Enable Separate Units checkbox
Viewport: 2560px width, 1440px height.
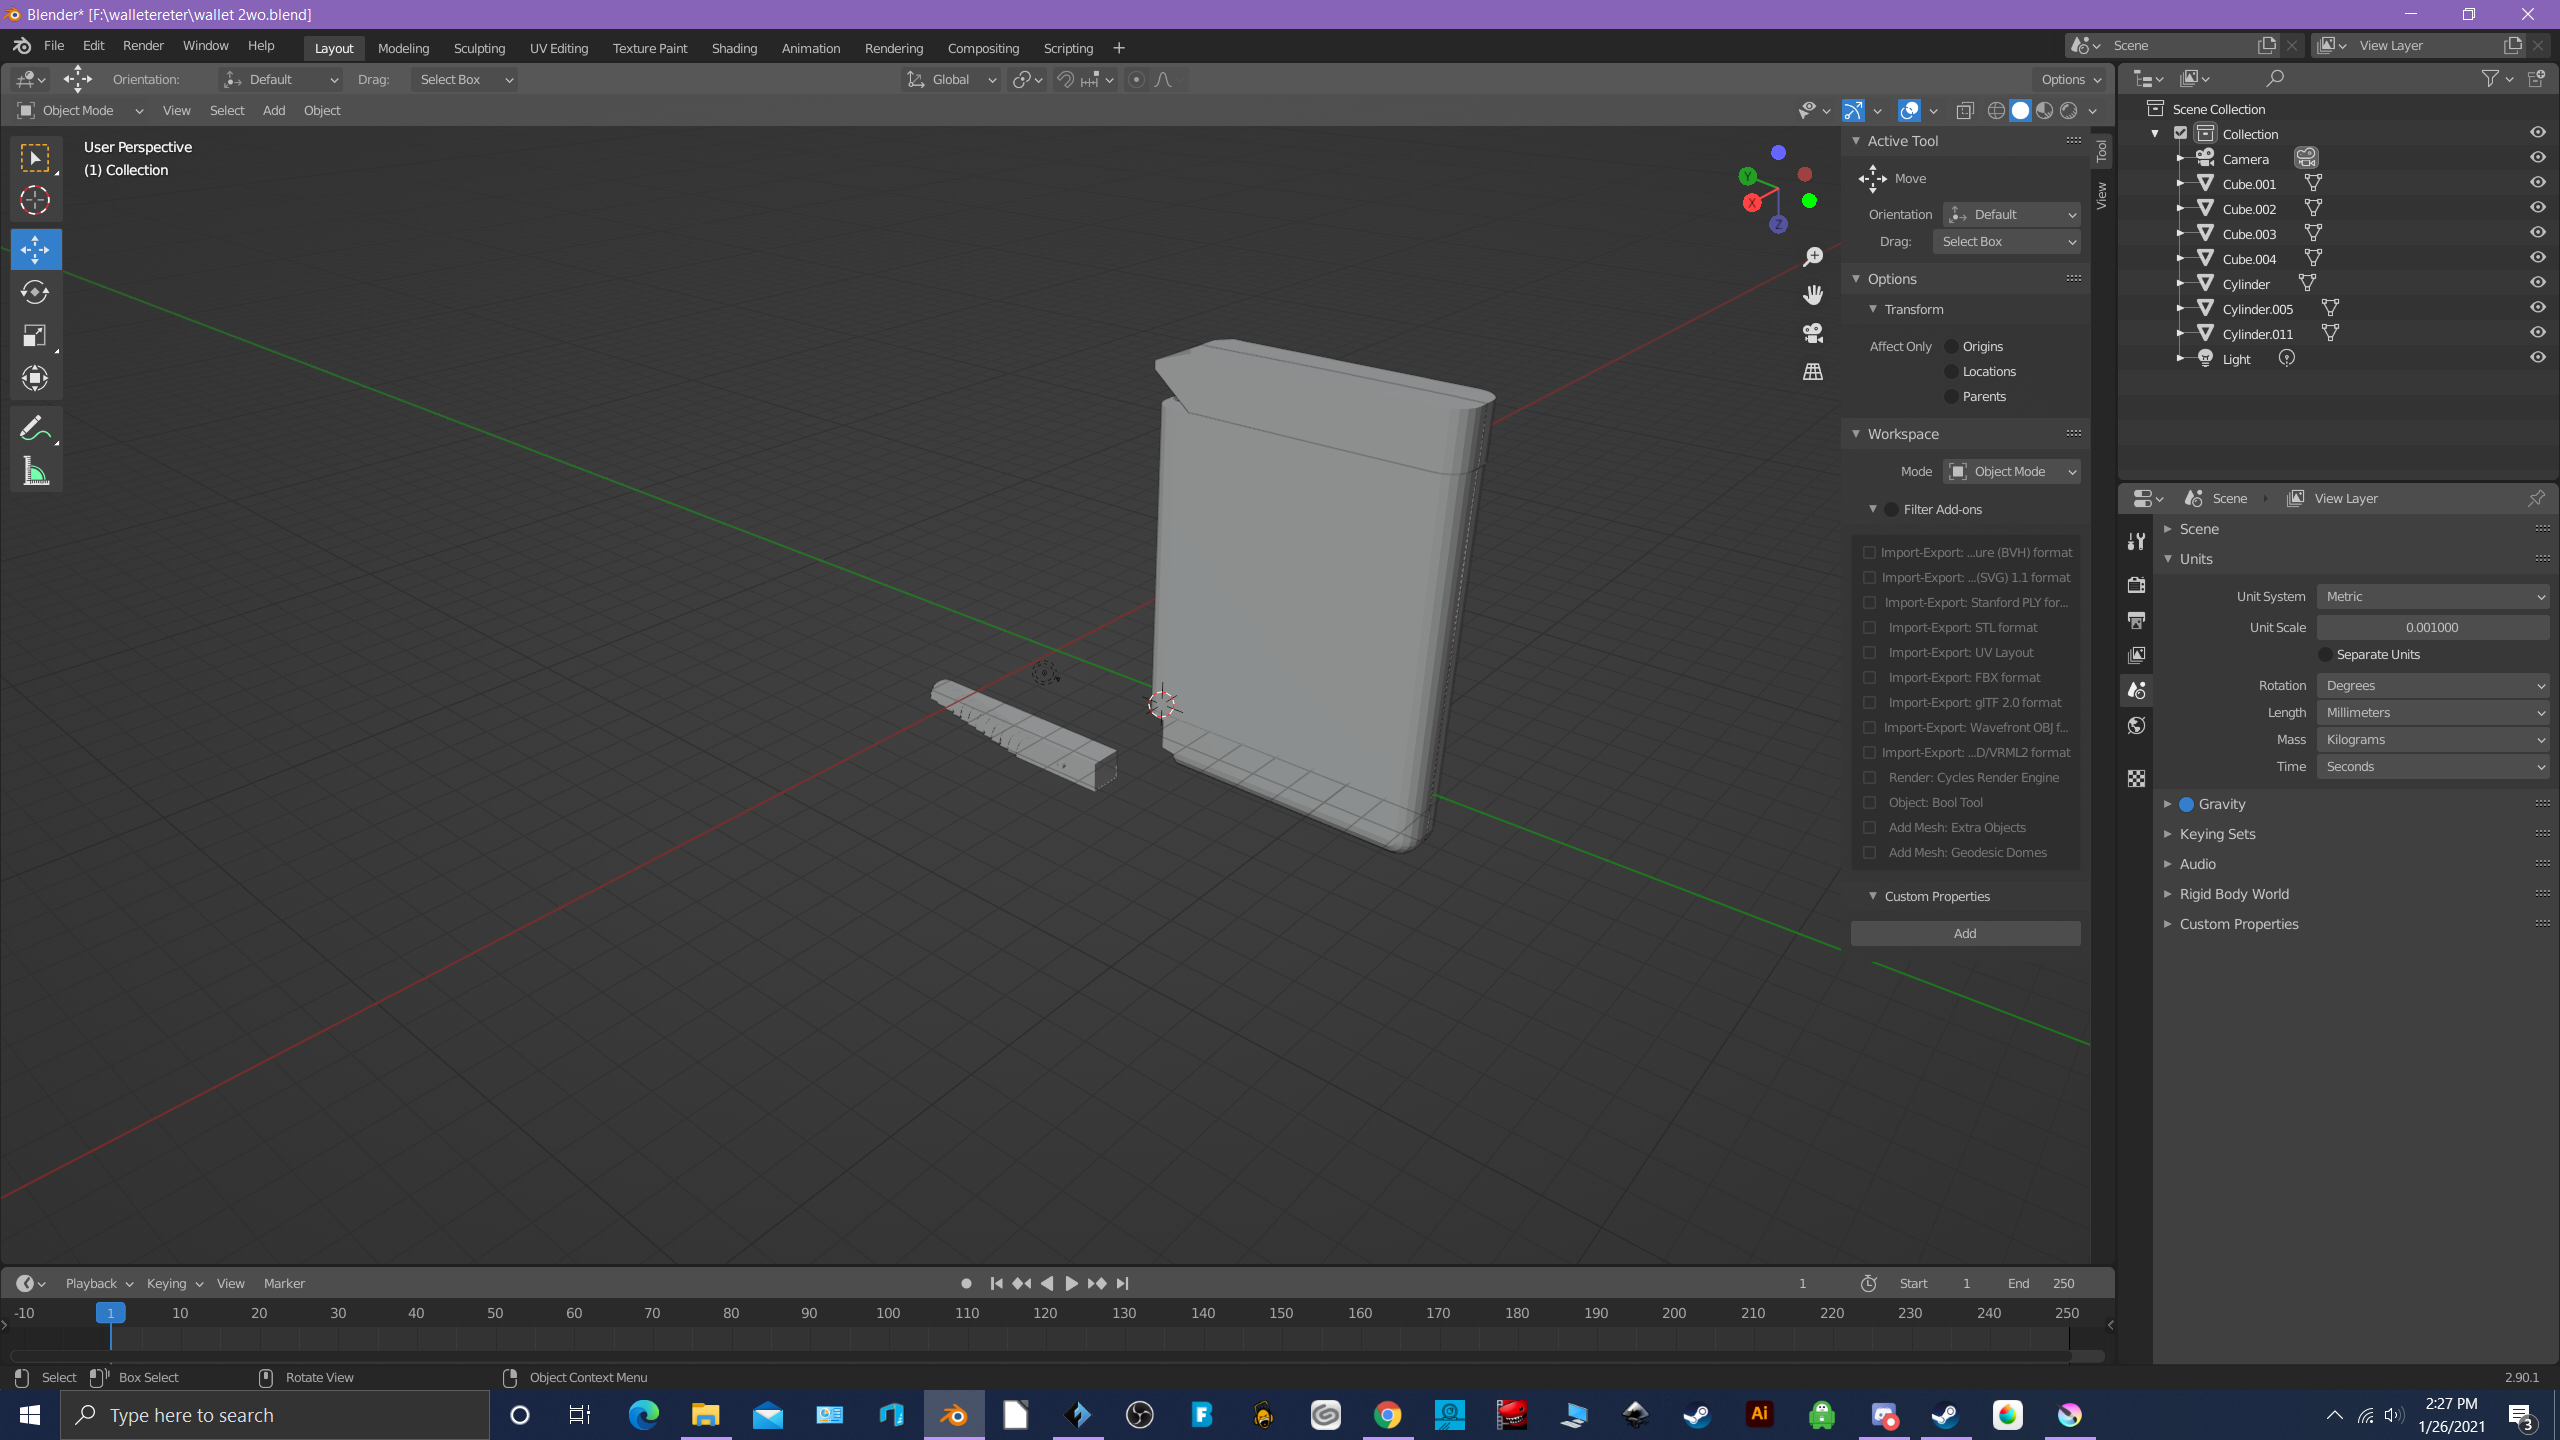(x=2325, y=654)
